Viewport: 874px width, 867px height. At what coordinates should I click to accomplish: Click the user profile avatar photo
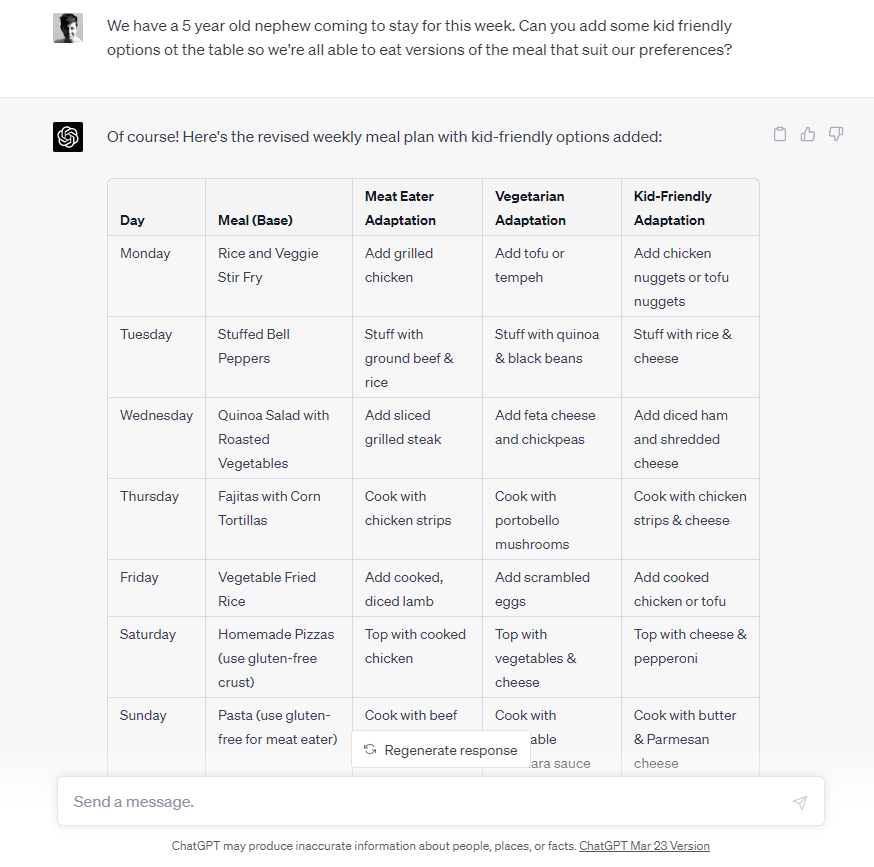pyautogui.click(x=68, y=28)
